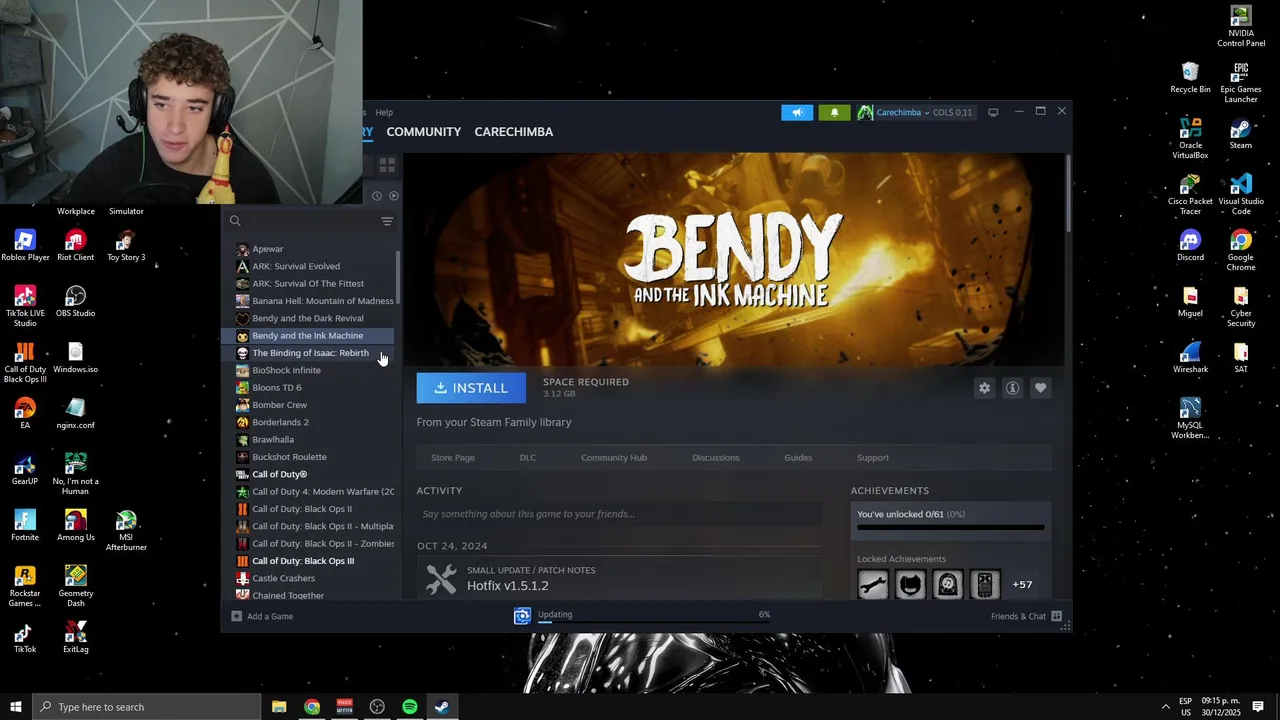1280x720 pixels.
Task: Open Riot Client desktop icon
Action: (x=75, y=245)
